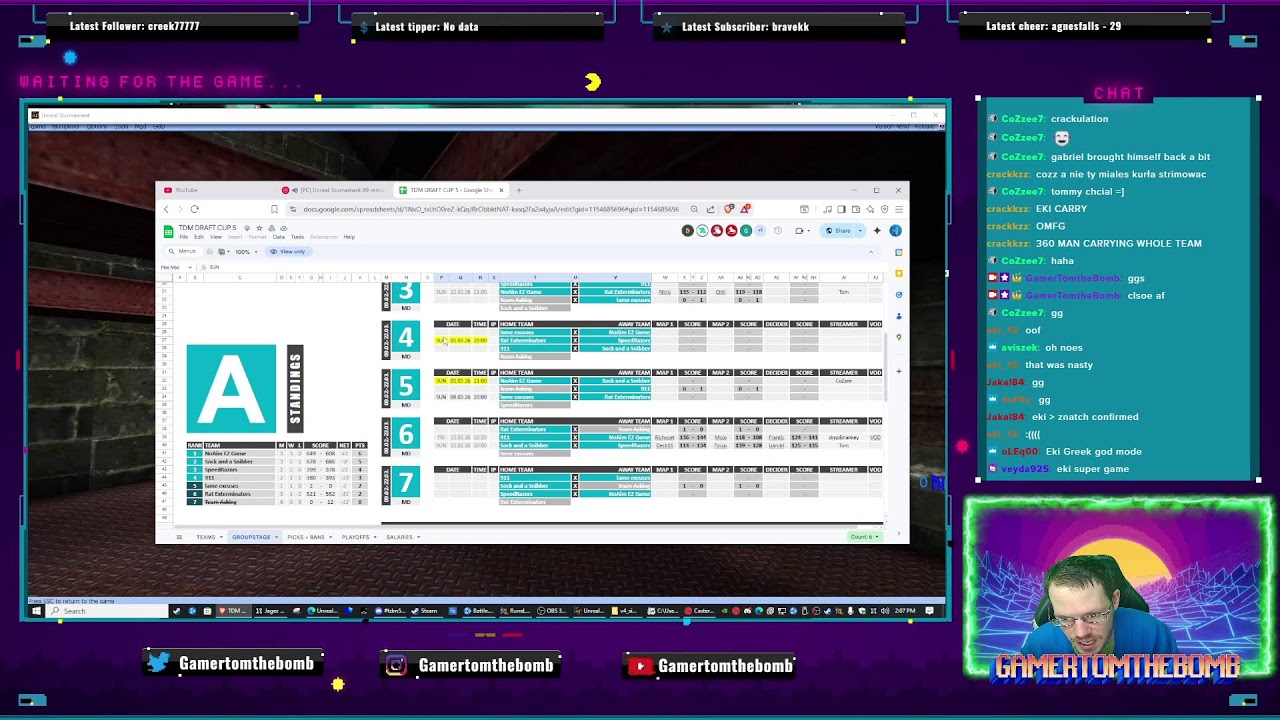This screenshot has width=1280, height=720.
Task: Open the print icon in the toolbar
Action: [x=209, y=252]
